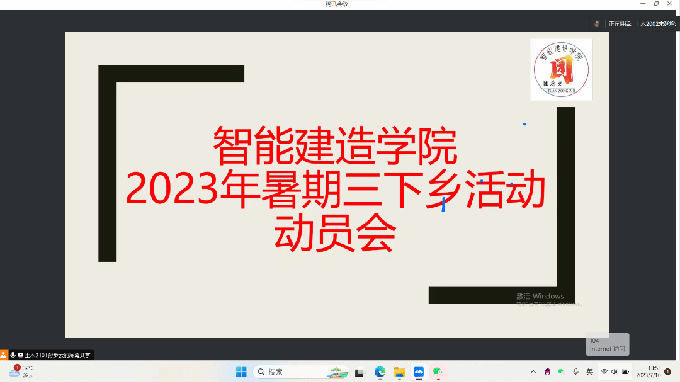Maximize or restore the meeting window

click(656, 3)
